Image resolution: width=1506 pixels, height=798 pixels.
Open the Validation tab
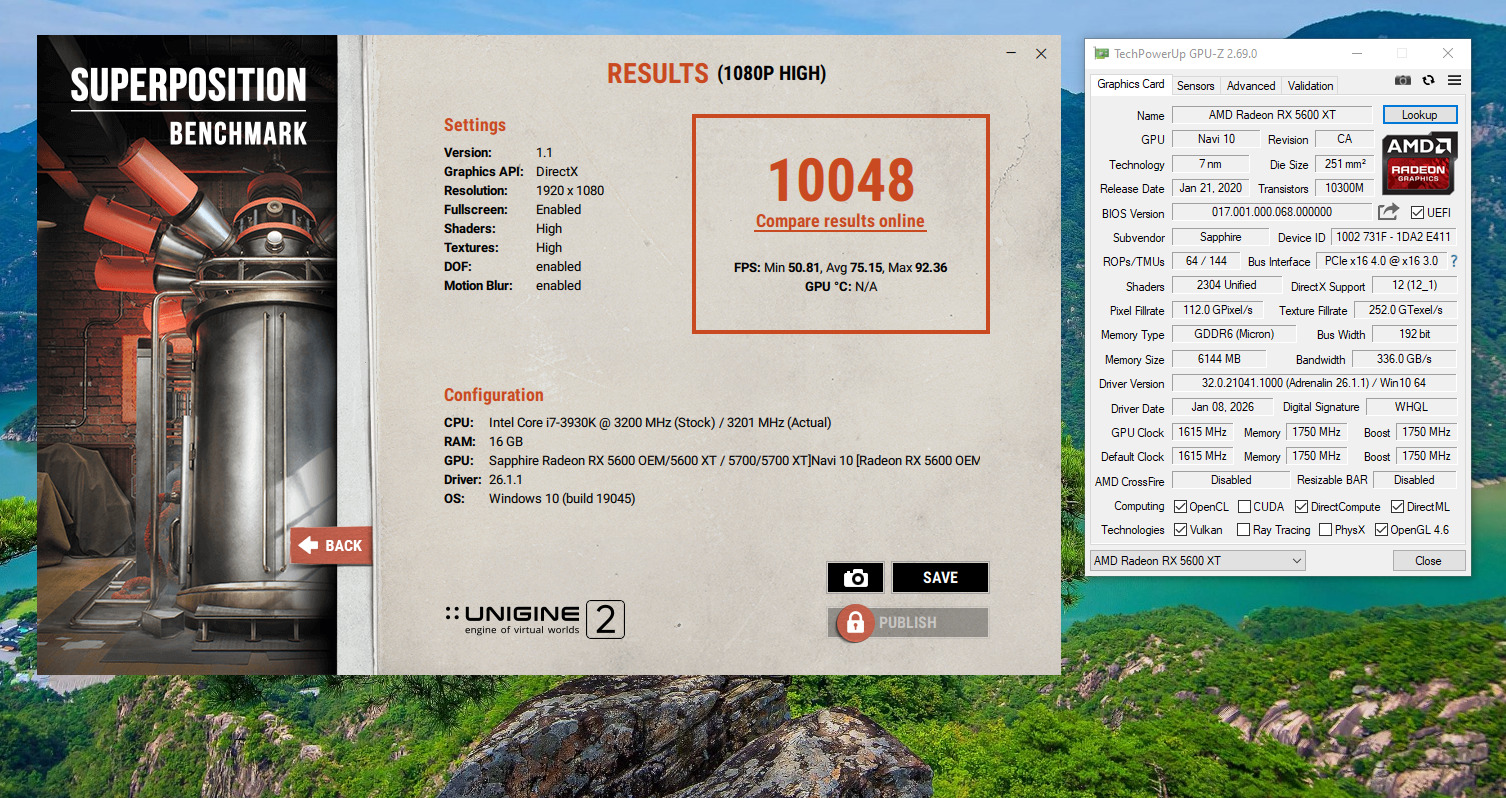pos(1310,86)
